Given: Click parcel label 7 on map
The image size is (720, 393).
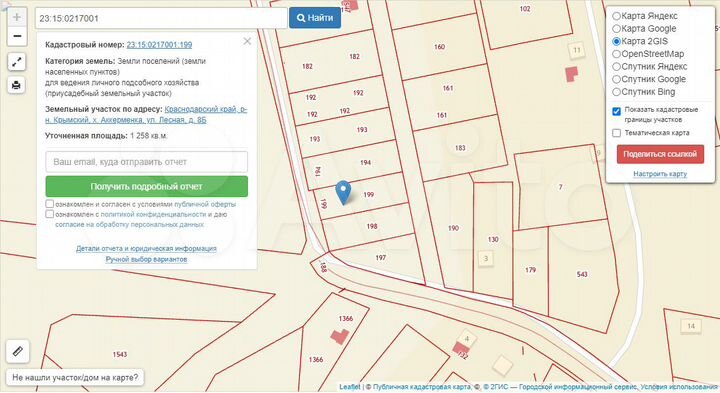Looking at the screenshot, I should [x=560, y=187].
